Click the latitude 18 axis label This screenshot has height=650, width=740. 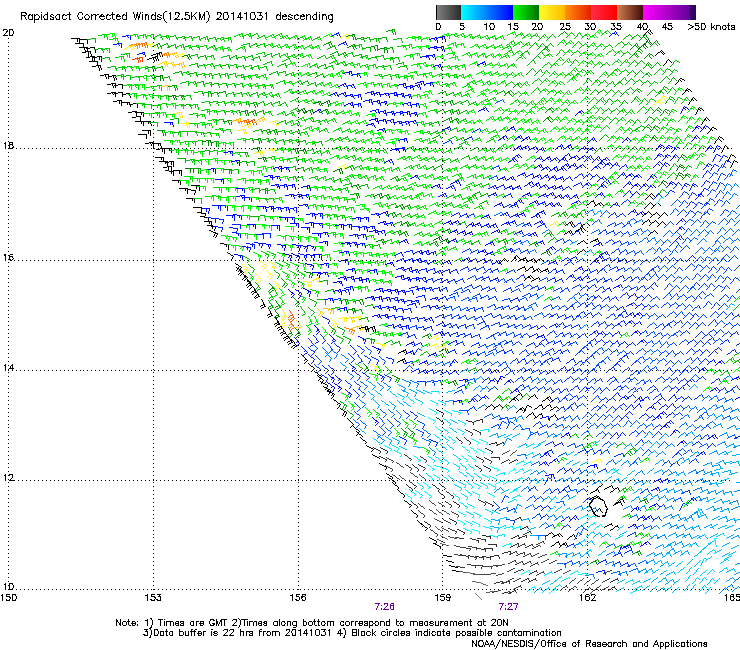8,145
